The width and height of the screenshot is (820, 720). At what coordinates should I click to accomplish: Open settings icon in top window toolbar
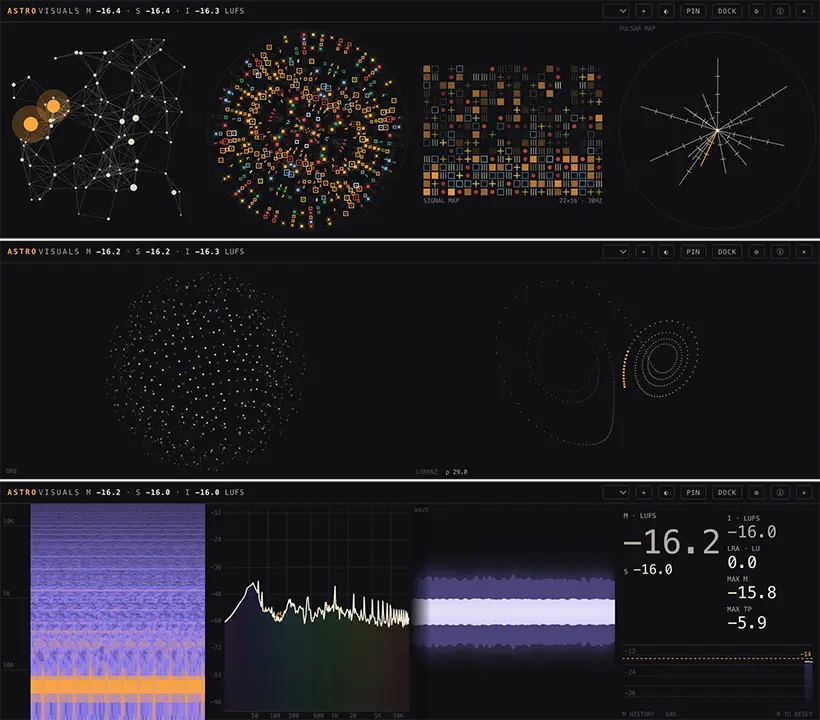756,11
